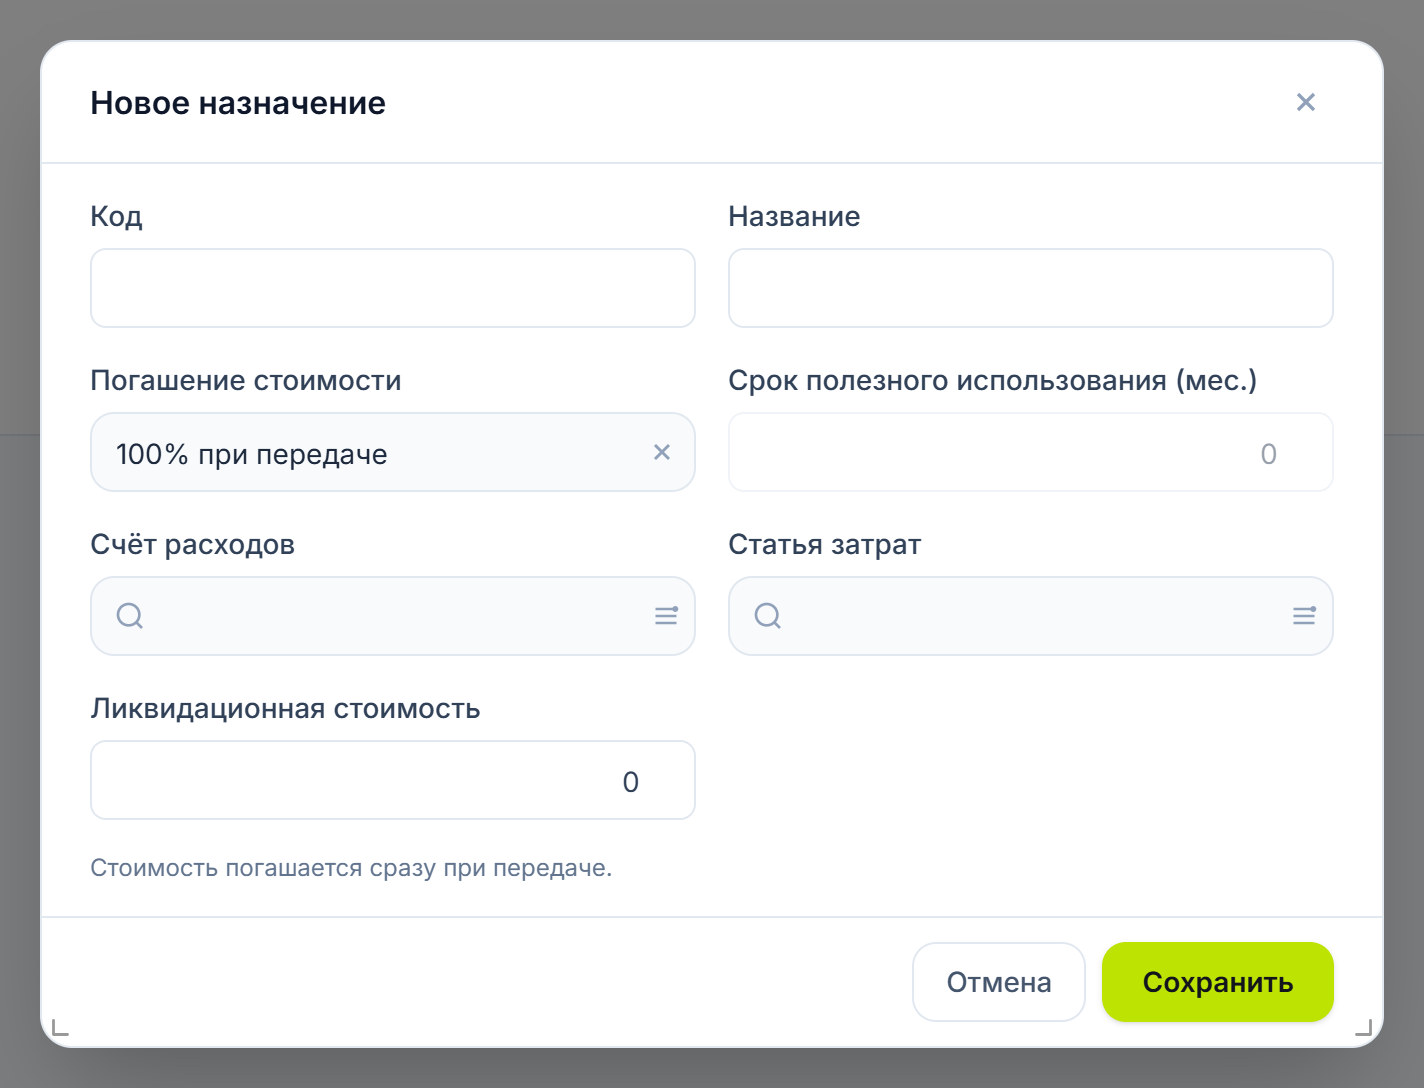Click the search icon in Статья затрат
1424x1088 pixels.
coord(768,616)
